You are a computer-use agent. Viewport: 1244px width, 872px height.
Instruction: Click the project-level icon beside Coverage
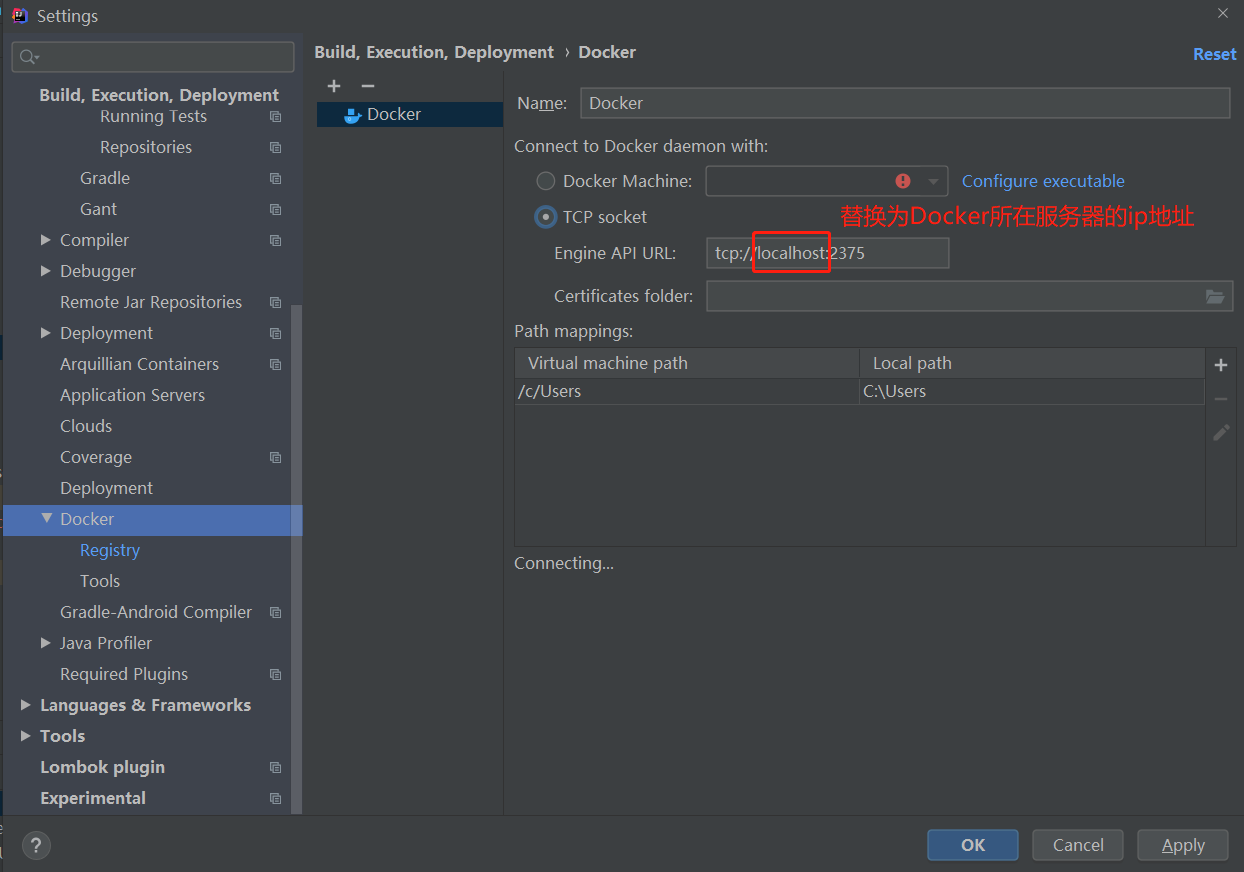point(276,458)
